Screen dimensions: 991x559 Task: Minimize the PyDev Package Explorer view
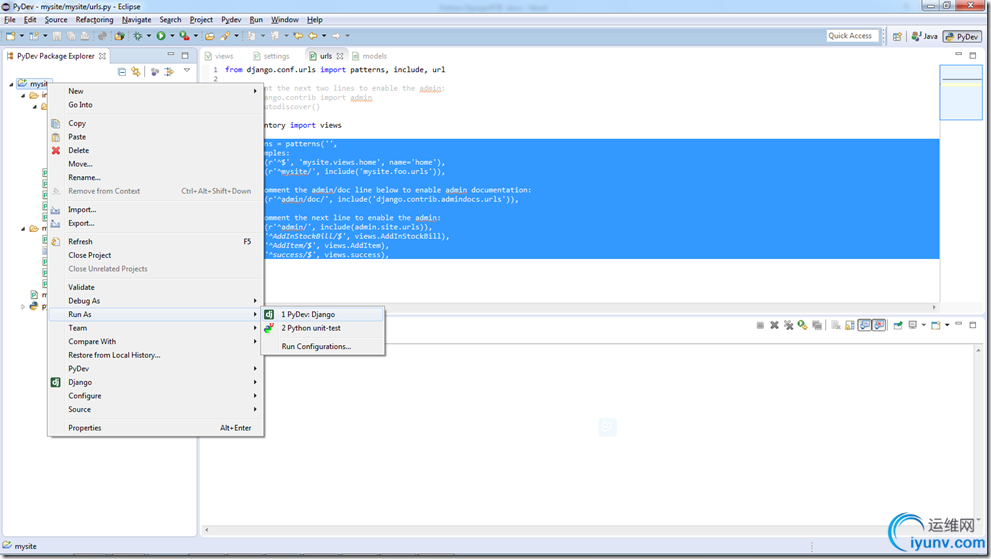pyautogui.click(x=171, y=55)
